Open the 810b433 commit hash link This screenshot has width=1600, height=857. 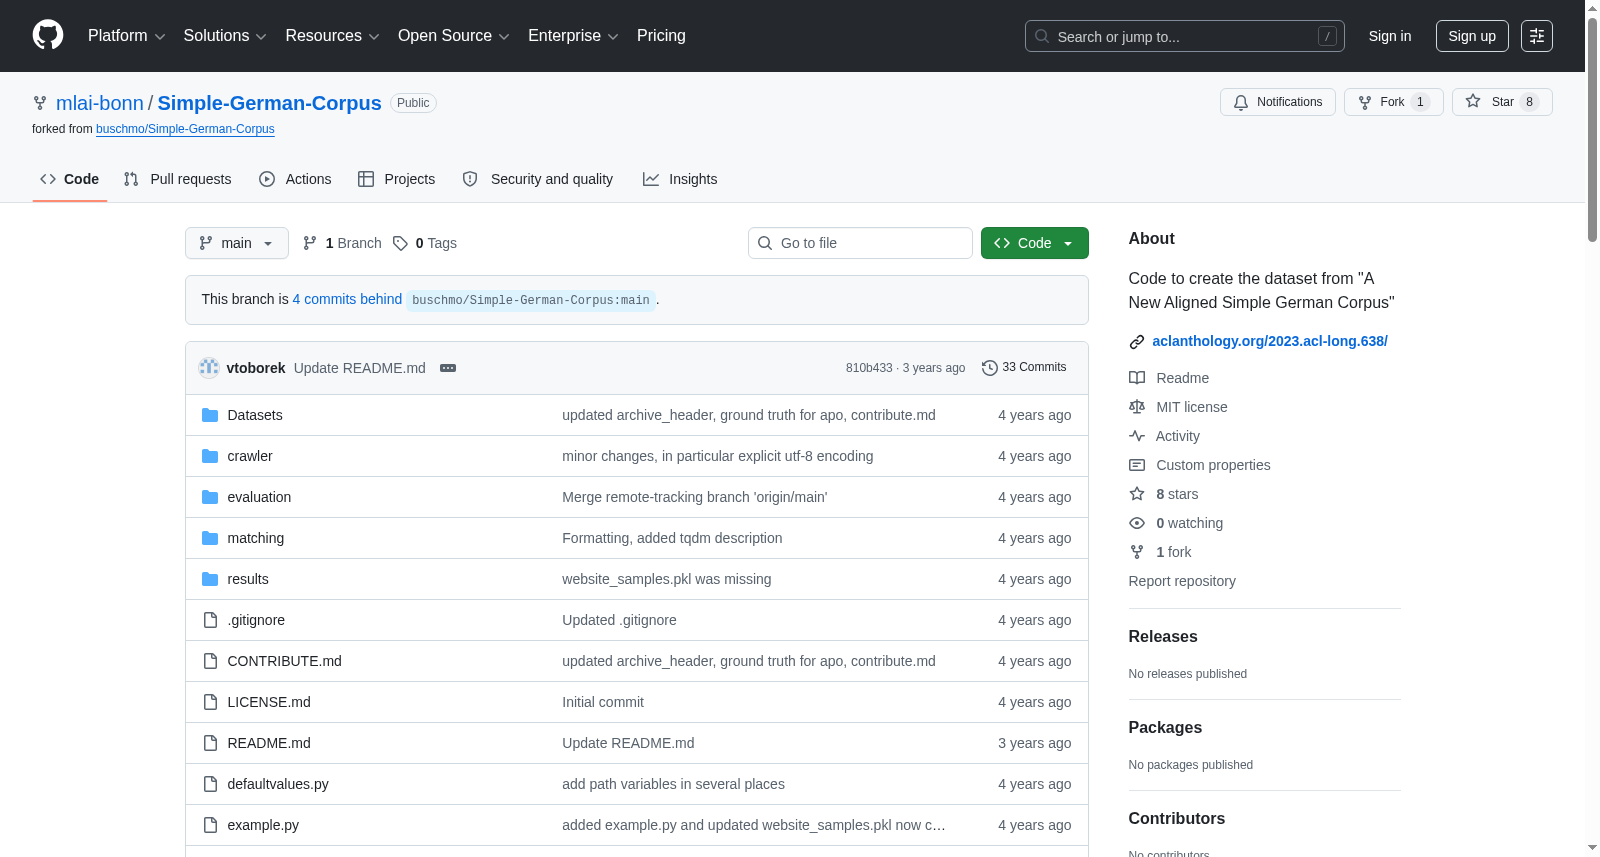point(869,368)
